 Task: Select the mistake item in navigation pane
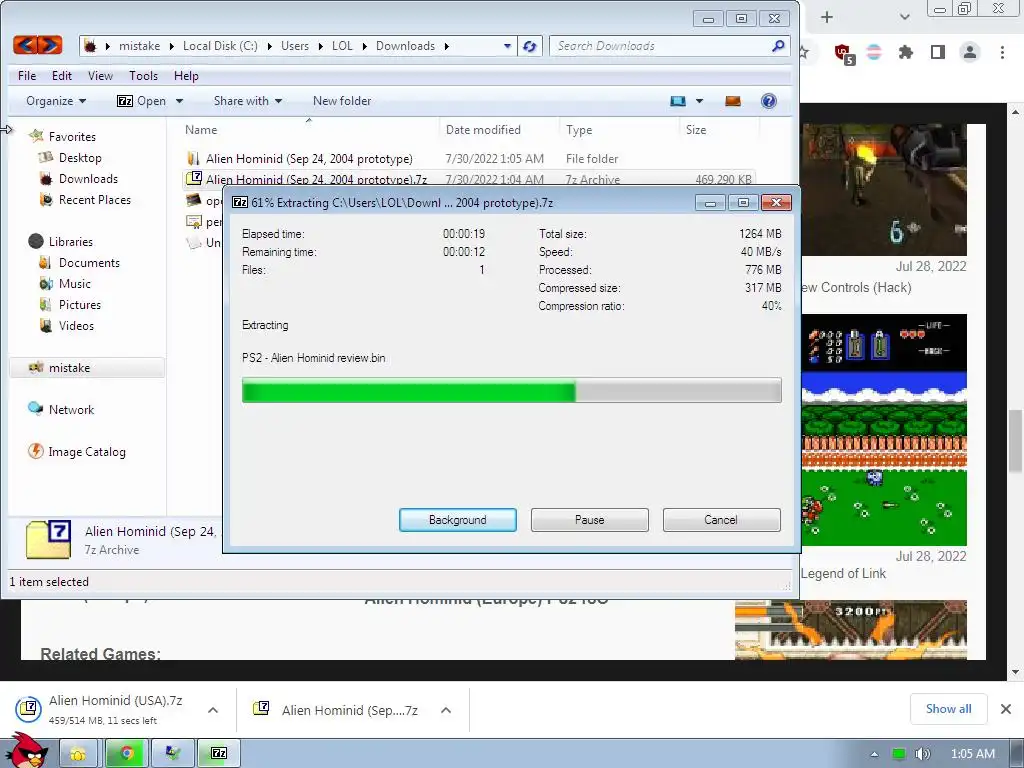tap(87, 368)
